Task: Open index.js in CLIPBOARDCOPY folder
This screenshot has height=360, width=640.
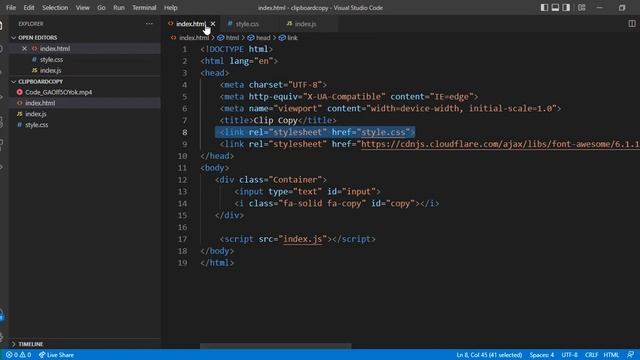Action: [36, 114]
